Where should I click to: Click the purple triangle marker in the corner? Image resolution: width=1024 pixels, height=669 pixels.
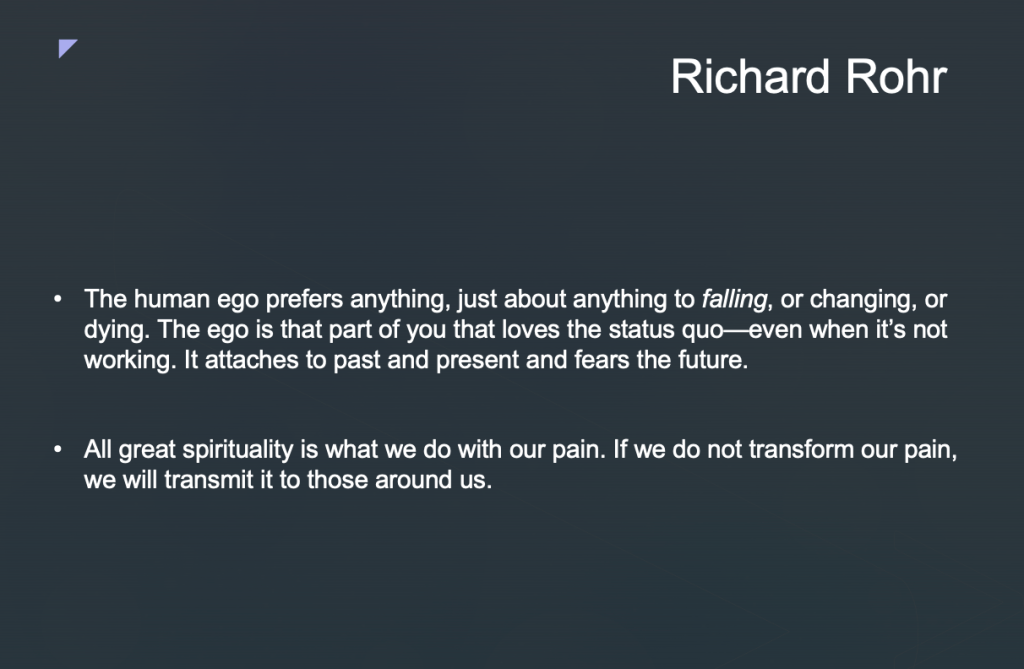click(66, 47)
